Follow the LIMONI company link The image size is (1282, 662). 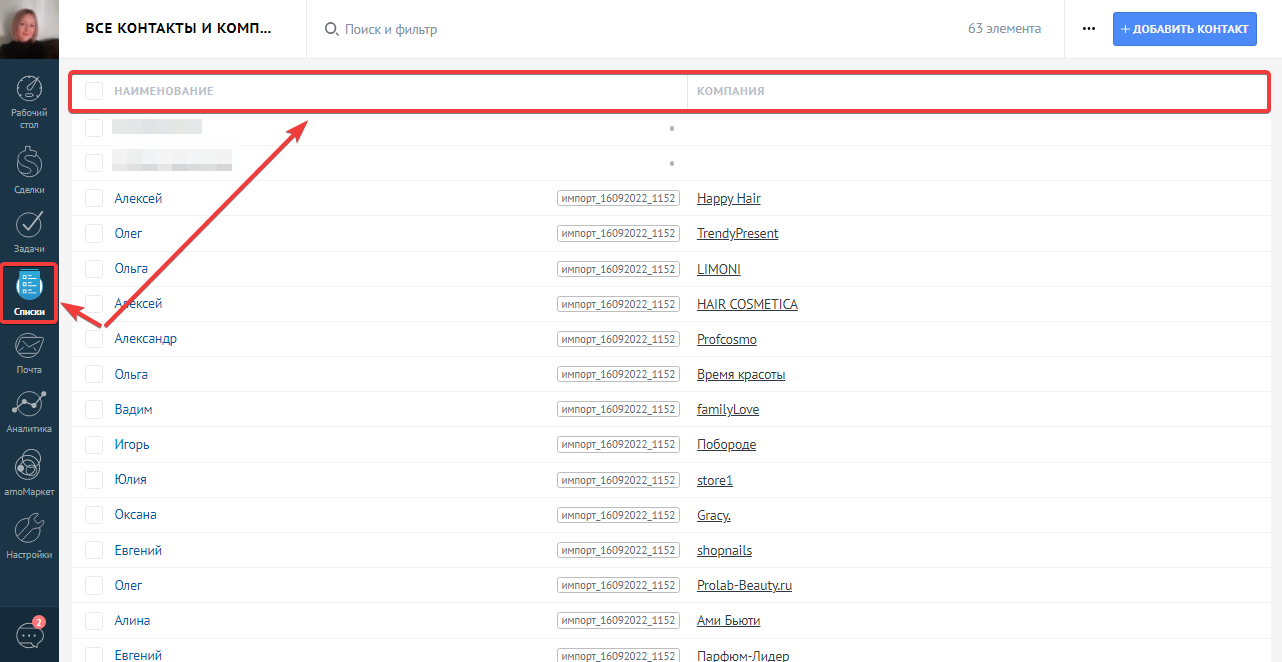click(x=719, y=269)
